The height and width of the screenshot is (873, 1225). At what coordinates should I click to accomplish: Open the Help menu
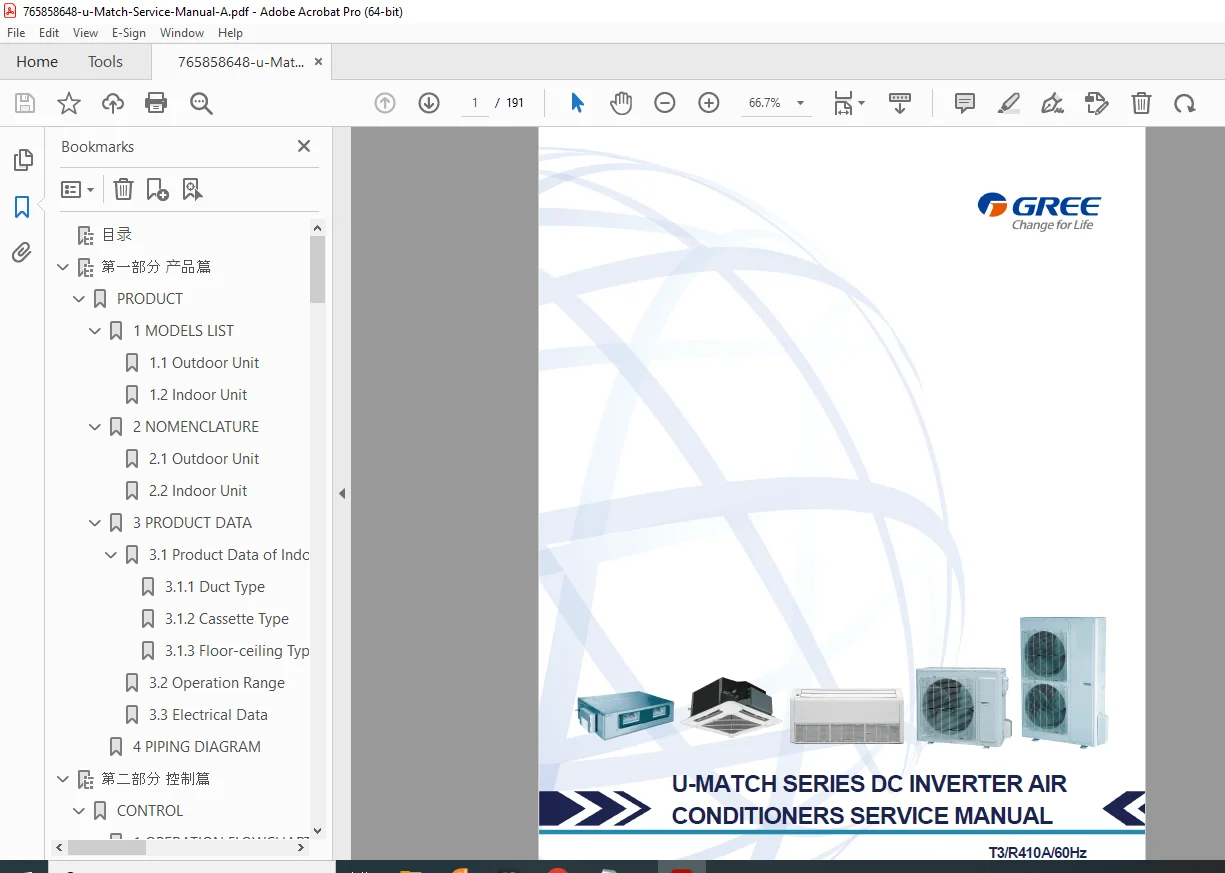pyautogui.click(x=231, y=33)
